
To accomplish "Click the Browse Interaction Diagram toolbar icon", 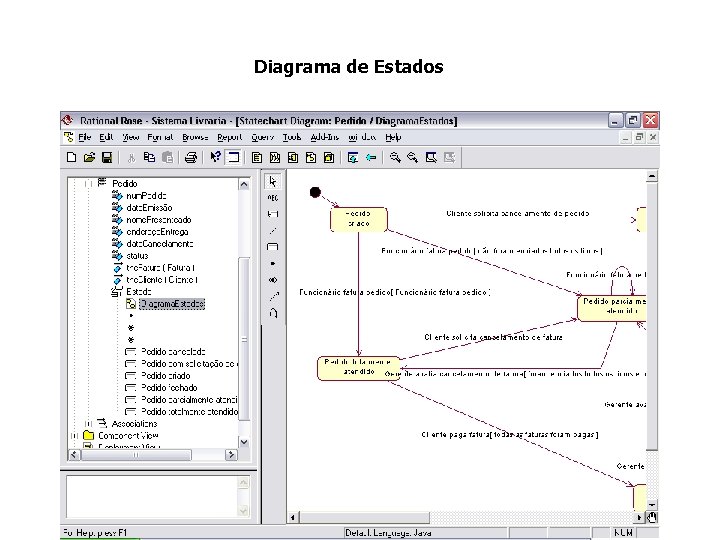I will [275, 158].
